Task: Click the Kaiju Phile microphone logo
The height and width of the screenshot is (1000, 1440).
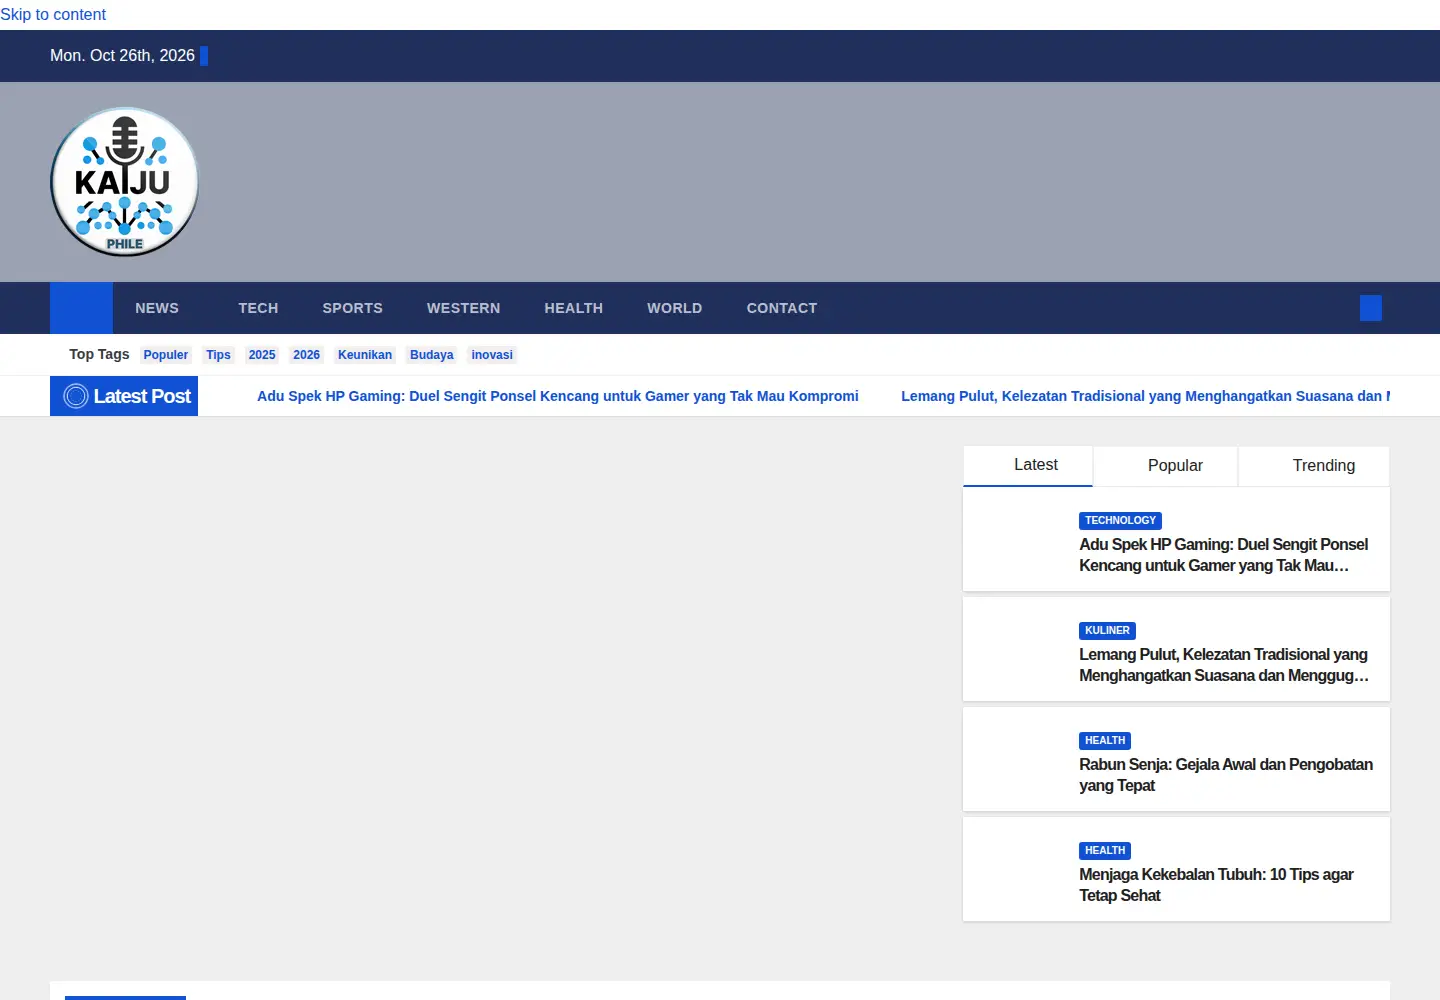Action: pyautogui.click(x=125, y=182)
